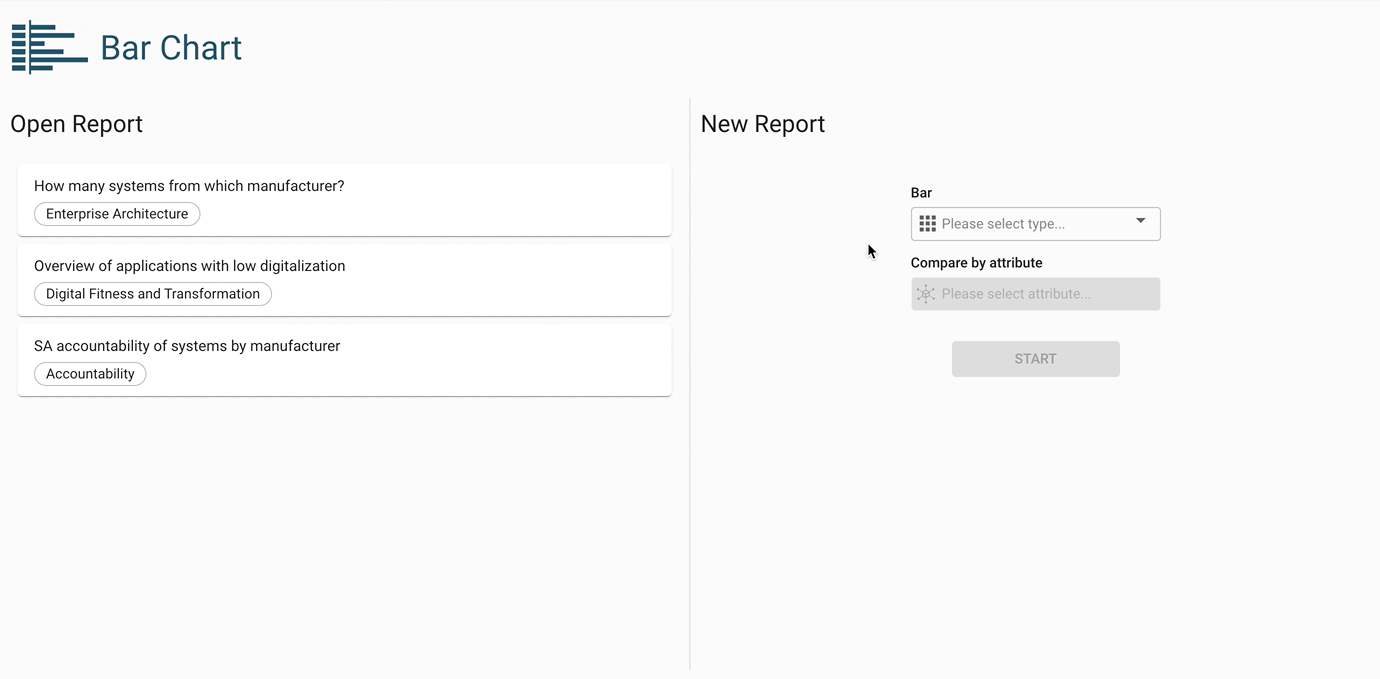
Task: Open the "Please select attribute..." combo box
Action: click(1035, 294)
